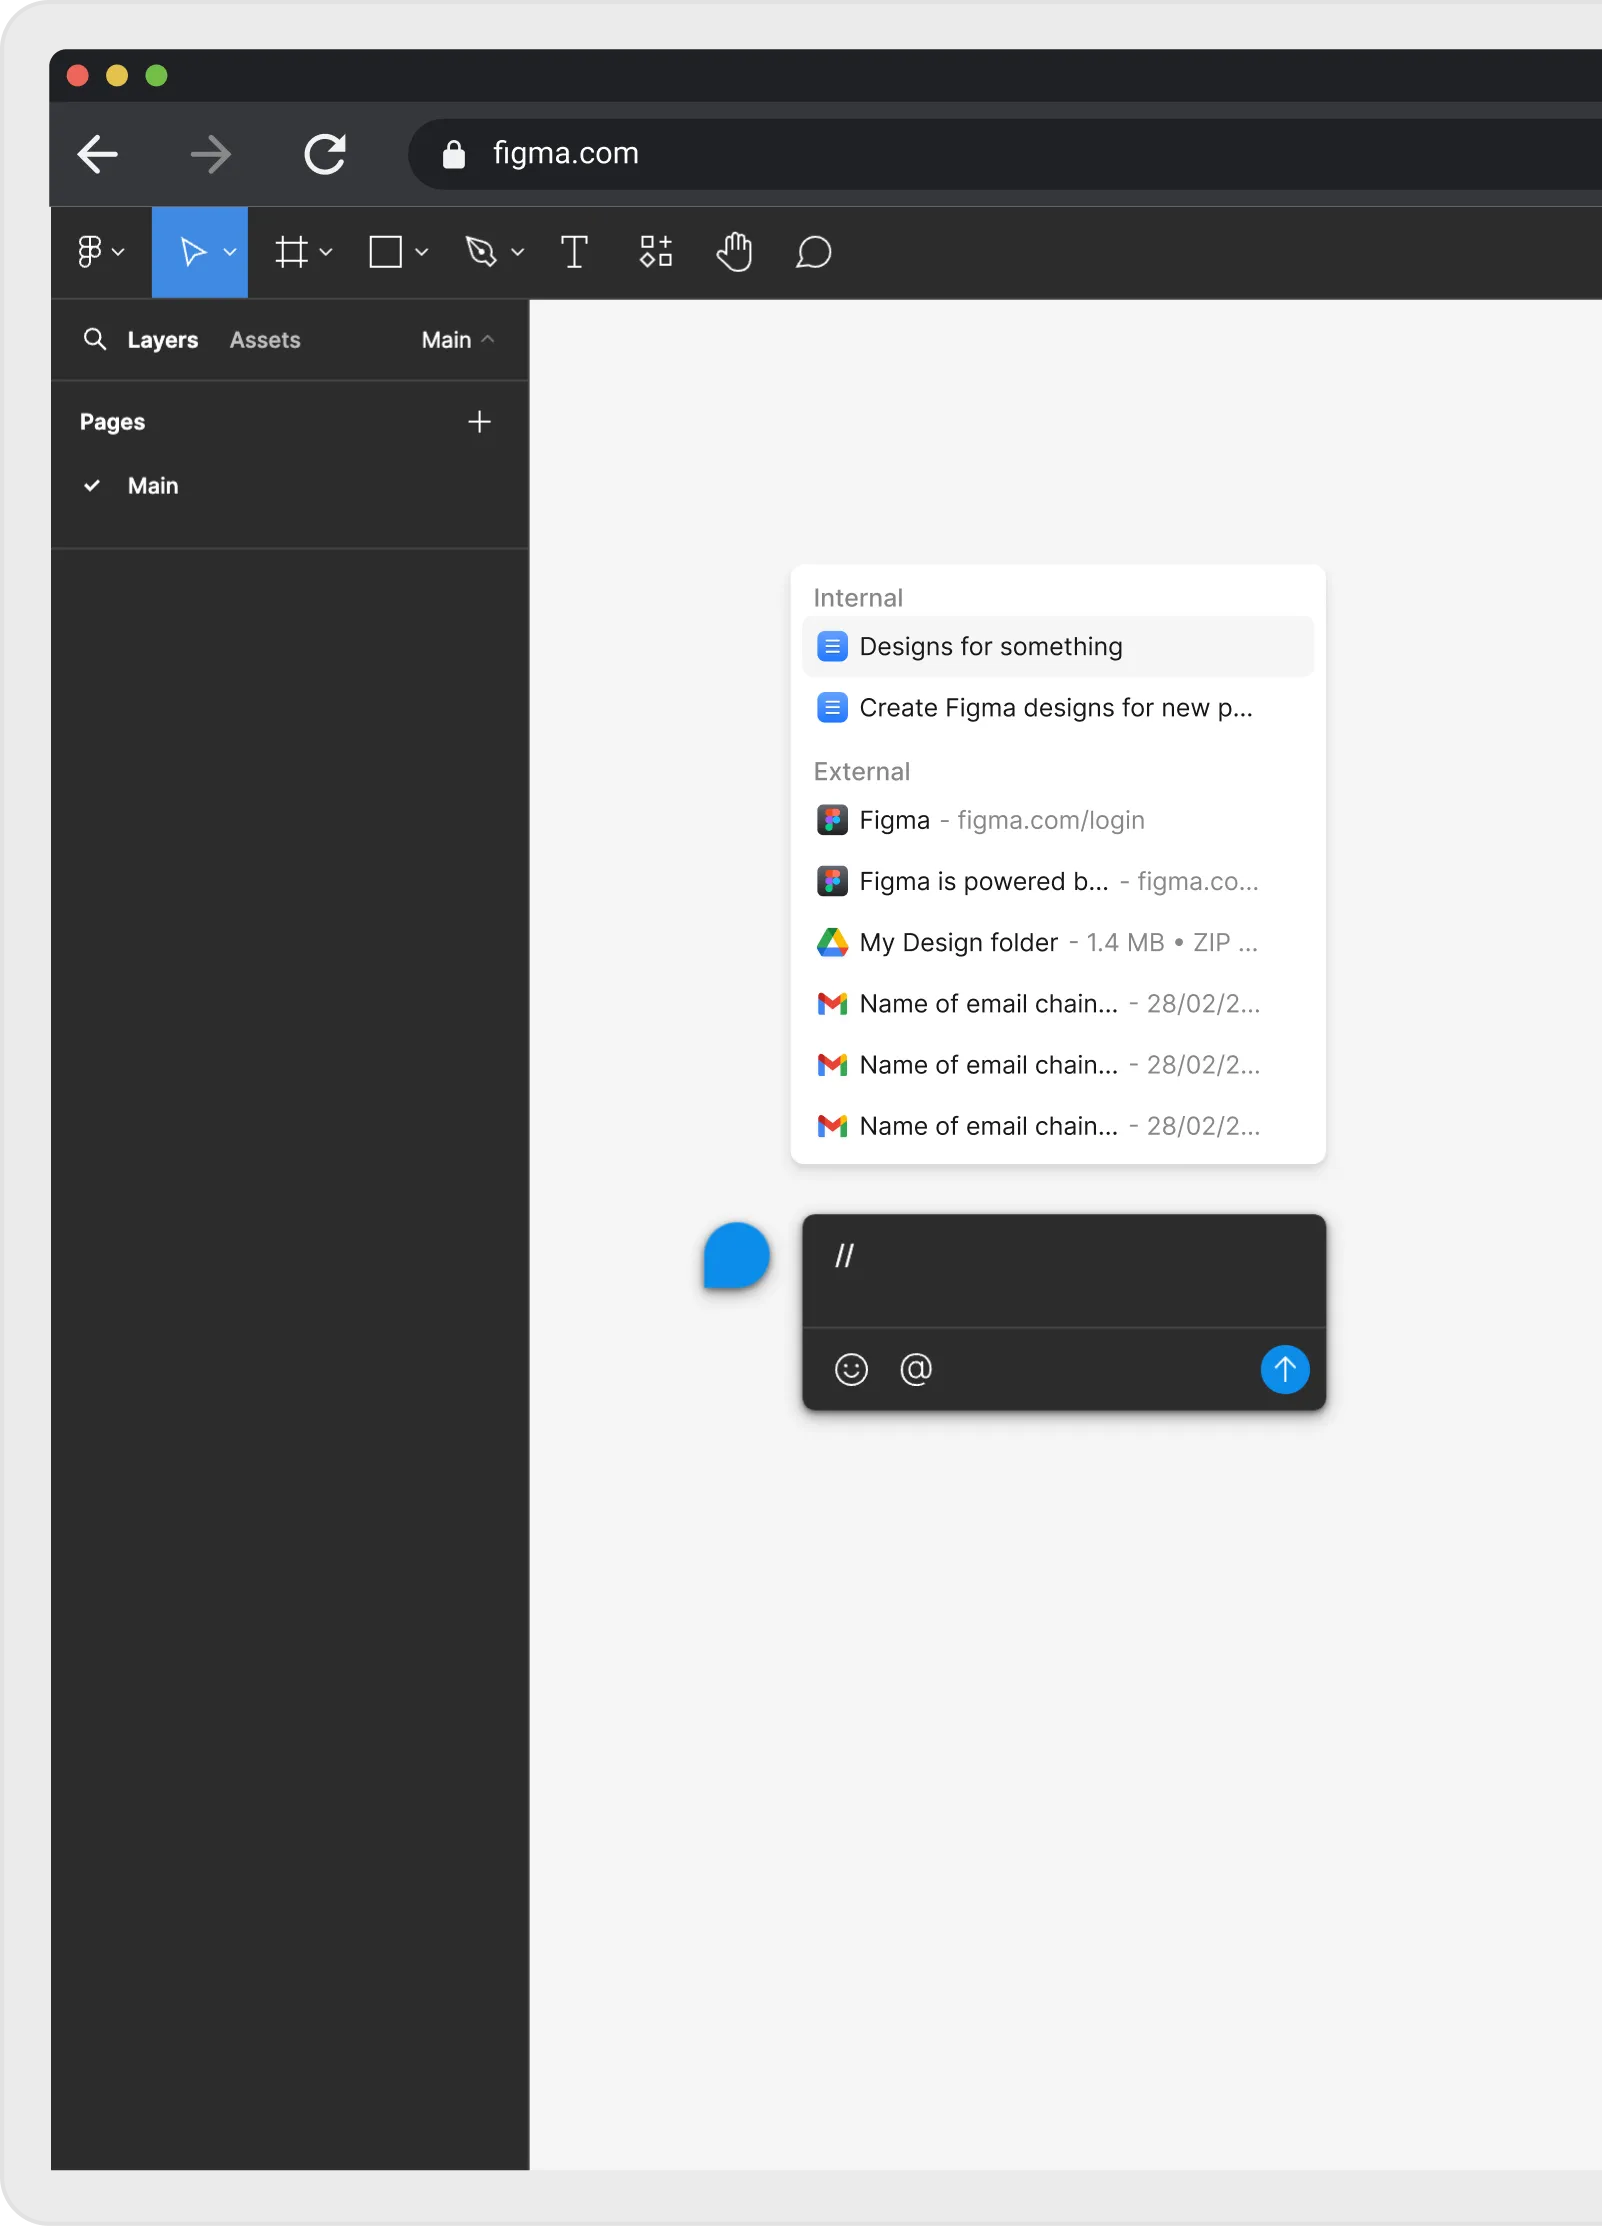Viewport: 1602px width, 2226px height.
Task: Select the Hand tool
Action: tap(734, 252)
